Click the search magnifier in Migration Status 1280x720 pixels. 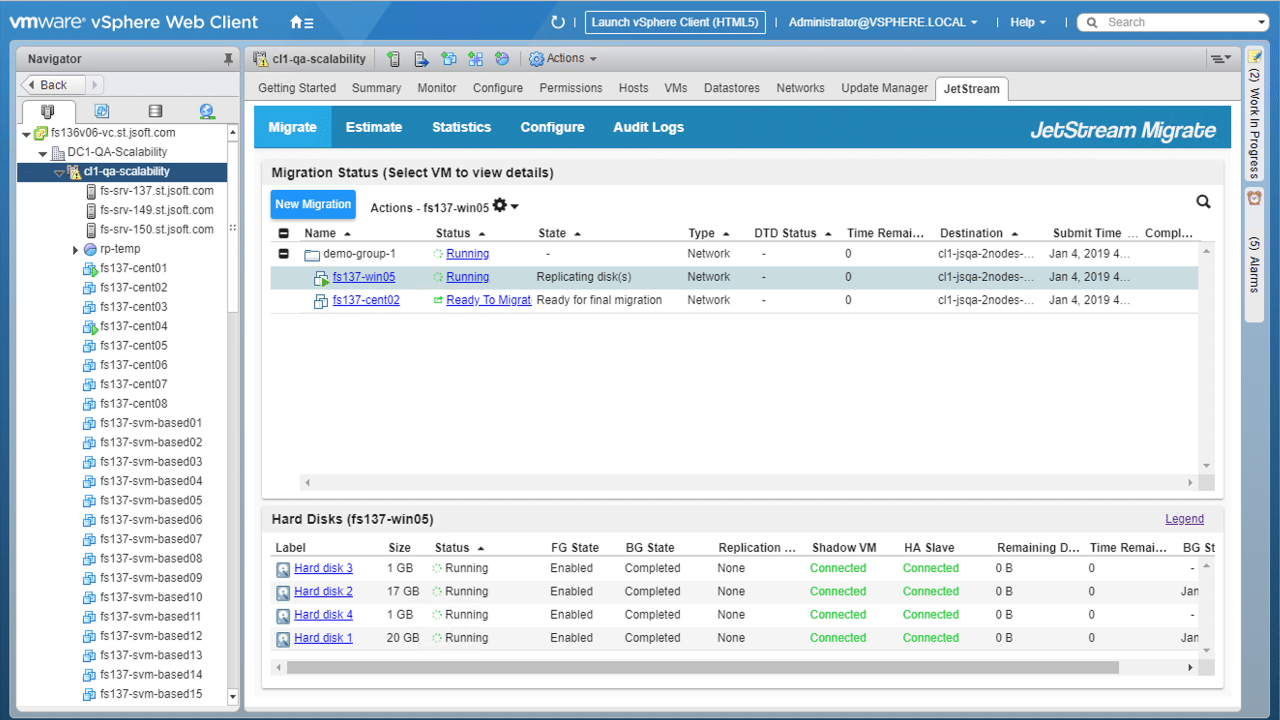(x=1203, y=202)
